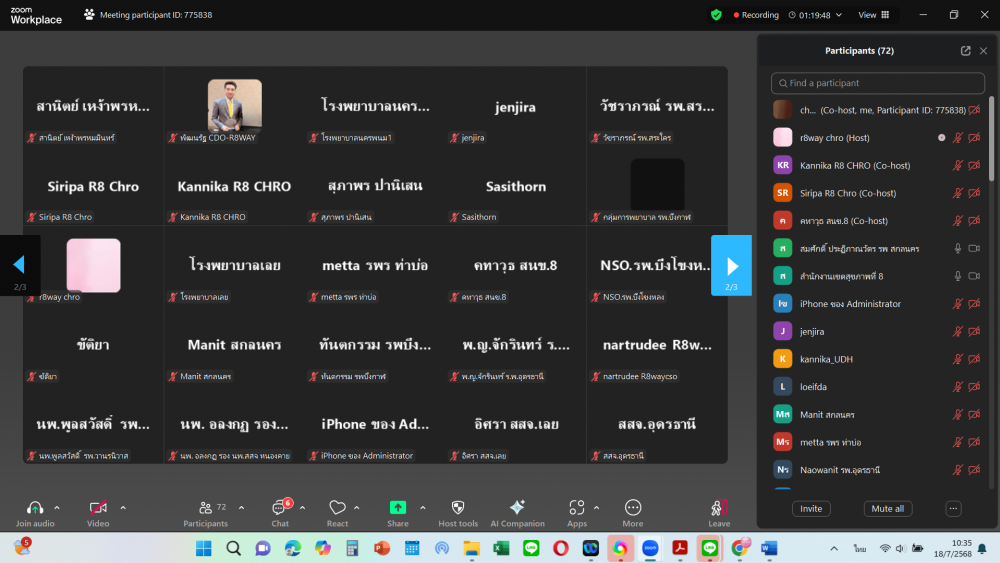Expand the Share options chevron
This screenshot has height=563, width=1000.
pos(423,507)
